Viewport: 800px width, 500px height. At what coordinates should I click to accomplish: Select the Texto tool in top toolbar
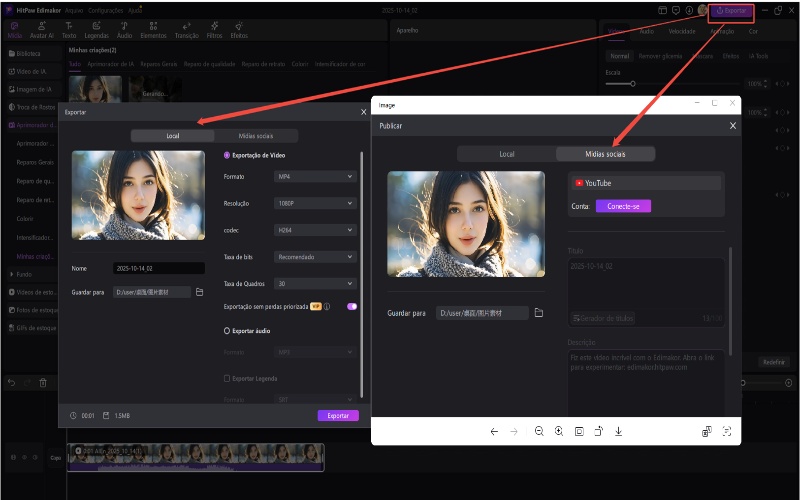pyautogui.click(x=69, y=30)
